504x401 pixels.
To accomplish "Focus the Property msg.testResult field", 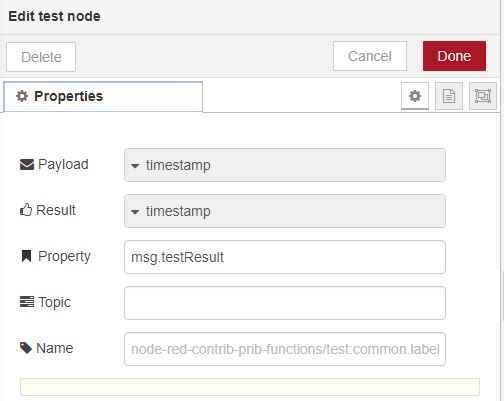I will pyautogui.click(x=285, y=257).
